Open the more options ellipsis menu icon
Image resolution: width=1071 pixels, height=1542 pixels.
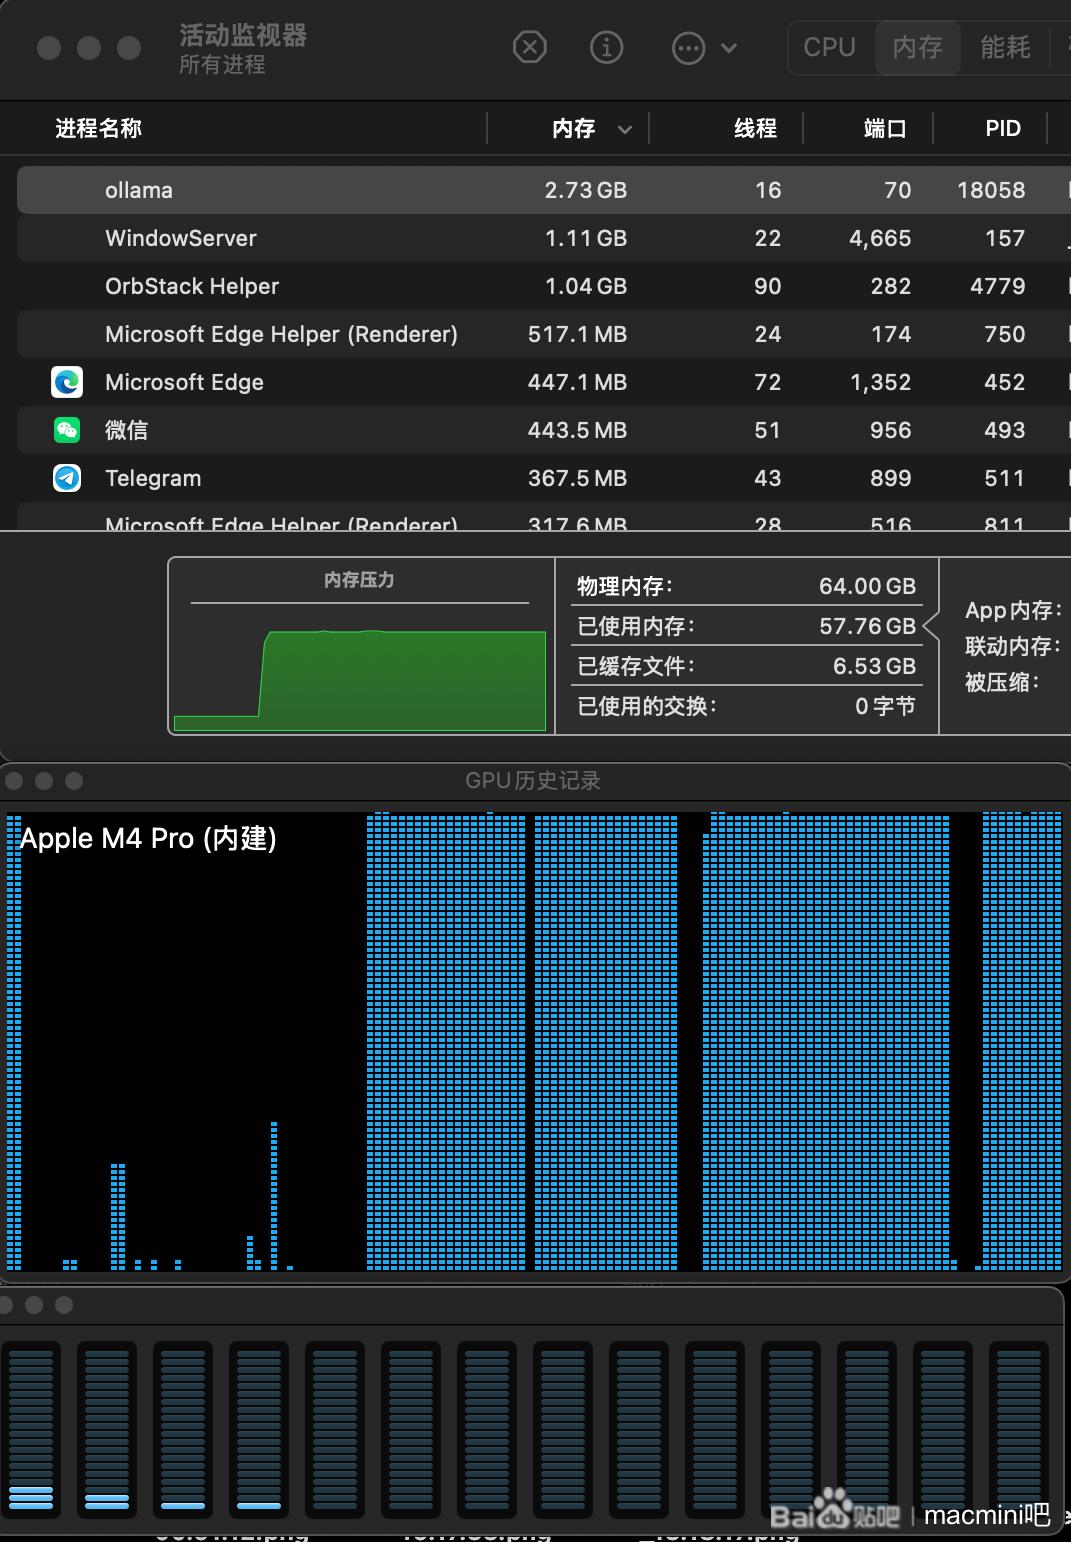(688, 48)
